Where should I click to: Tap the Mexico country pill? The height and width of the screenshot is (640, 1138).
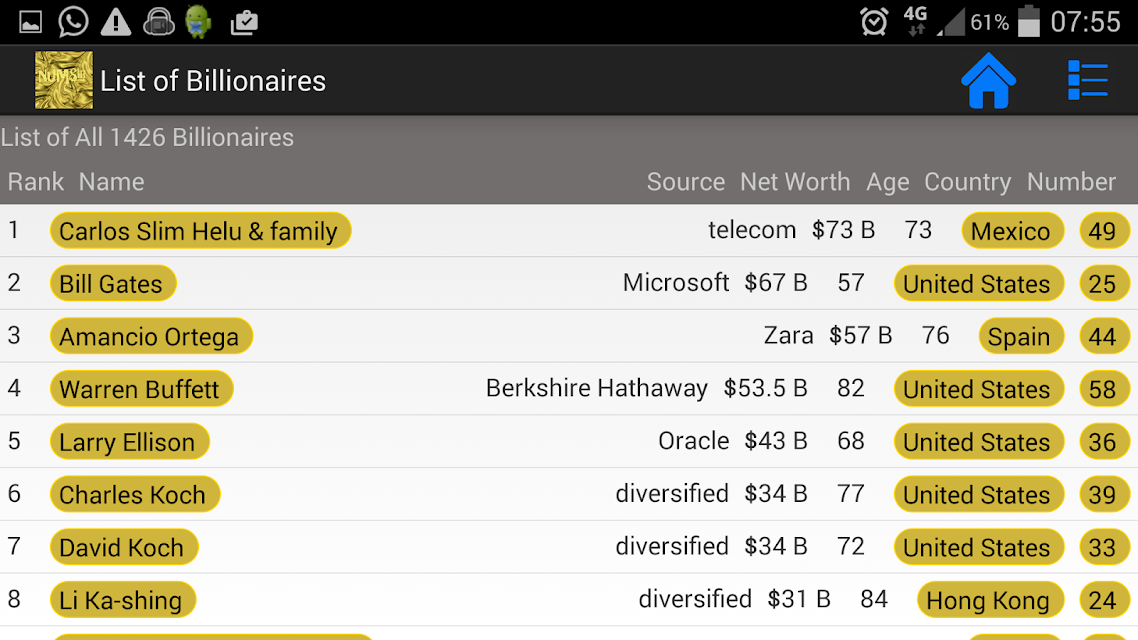coord(1012,231)
